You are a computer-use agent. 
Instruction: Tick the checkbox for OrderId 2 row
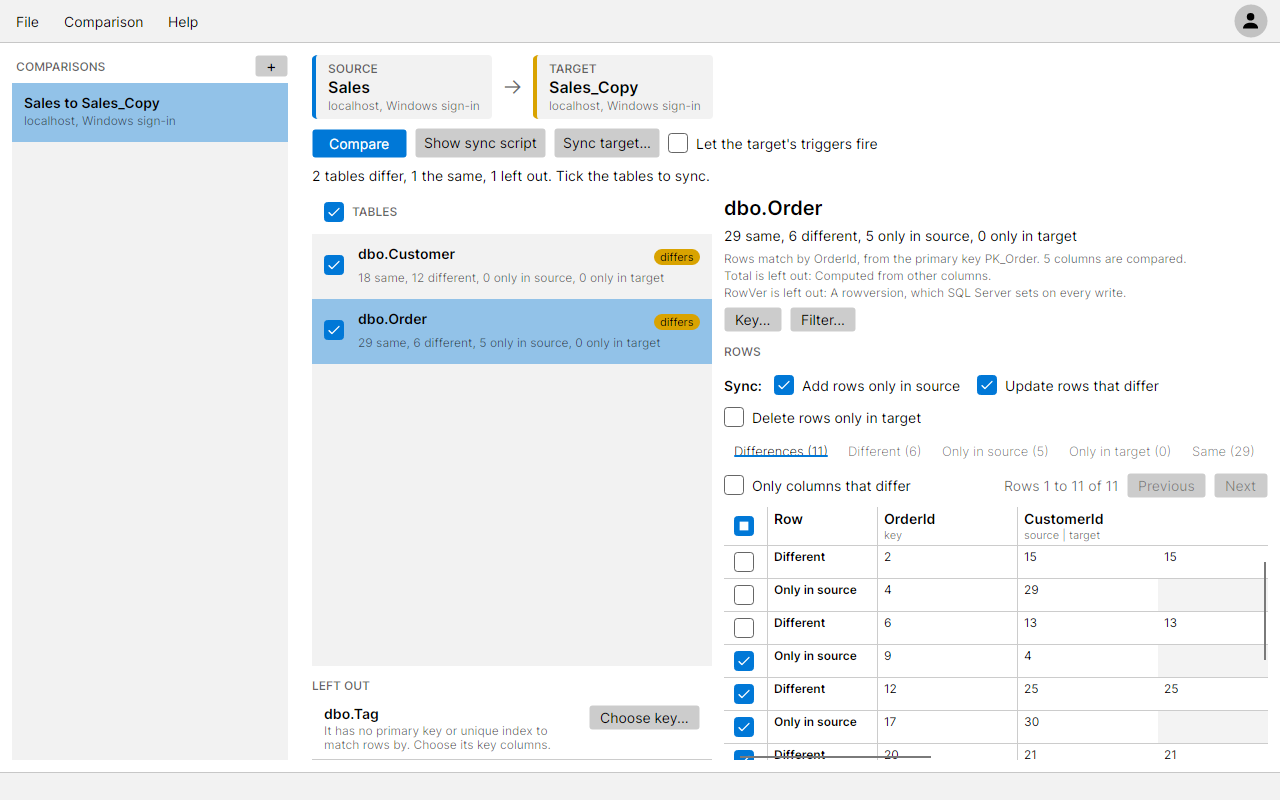(x=744, y=562)
